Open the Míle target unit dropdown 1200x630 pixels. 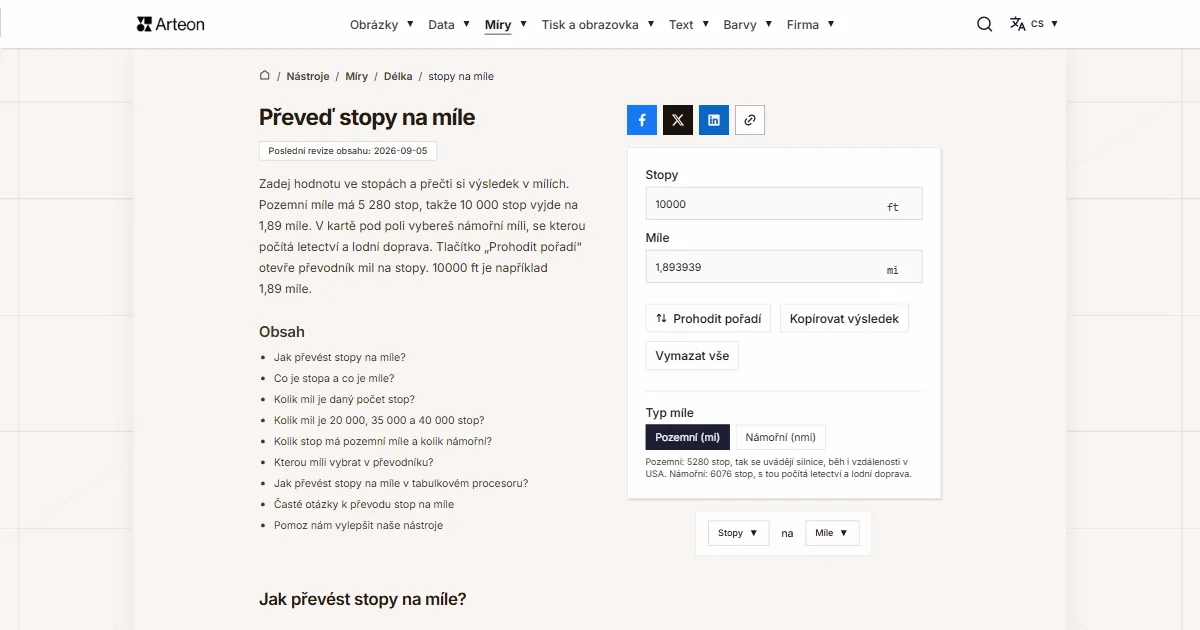click(832, 533)
